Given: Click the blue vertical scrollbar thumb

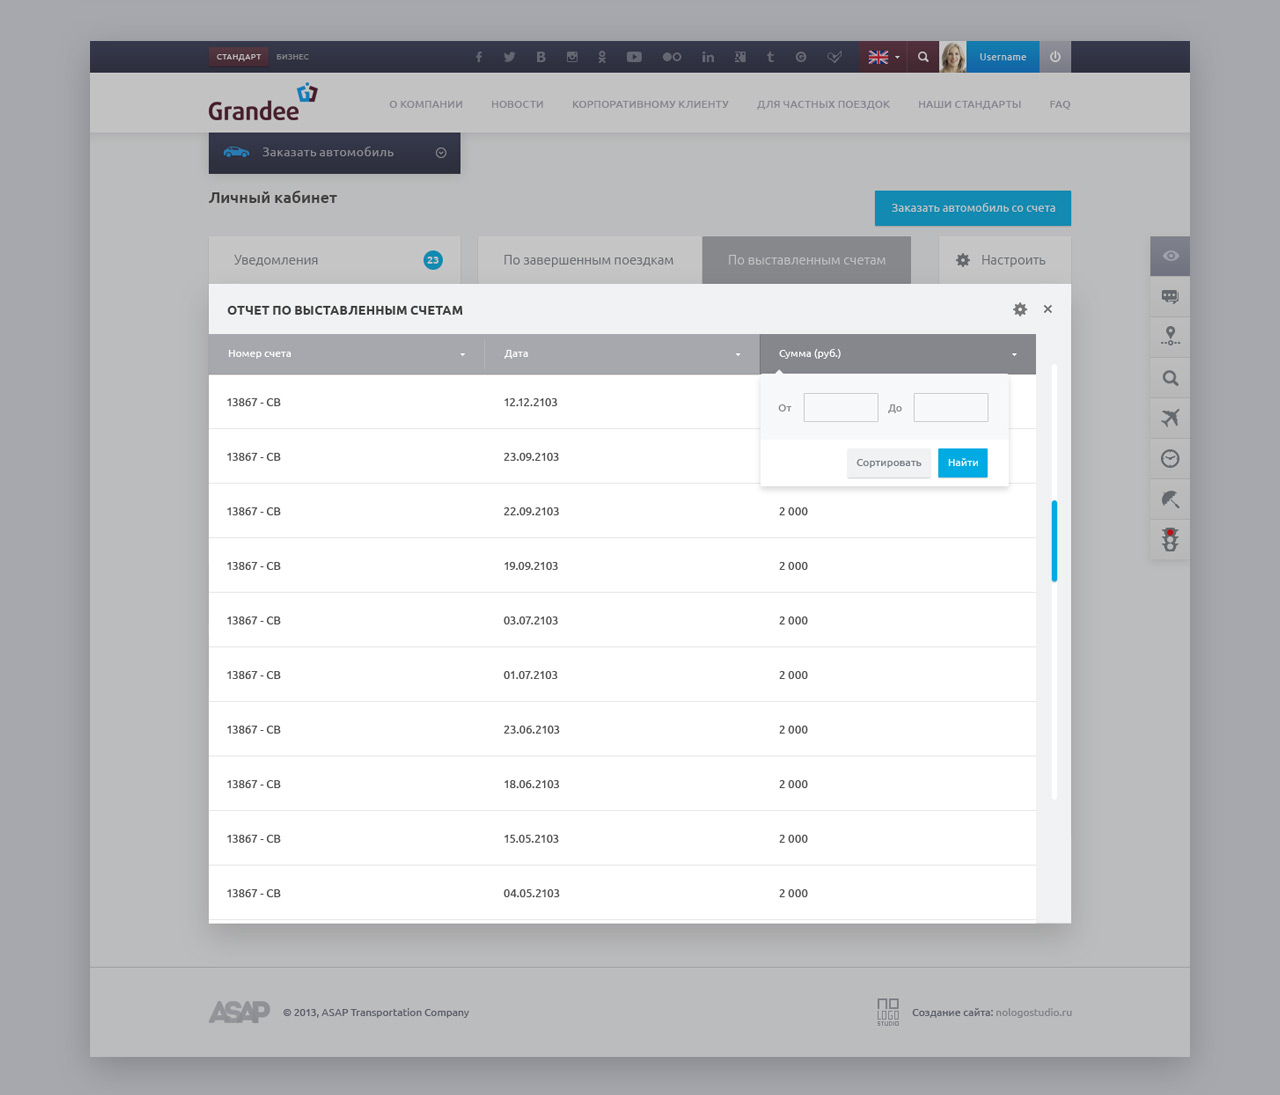Looking at the screenshot, I should pyautogui.click(x=1054, y=541).
